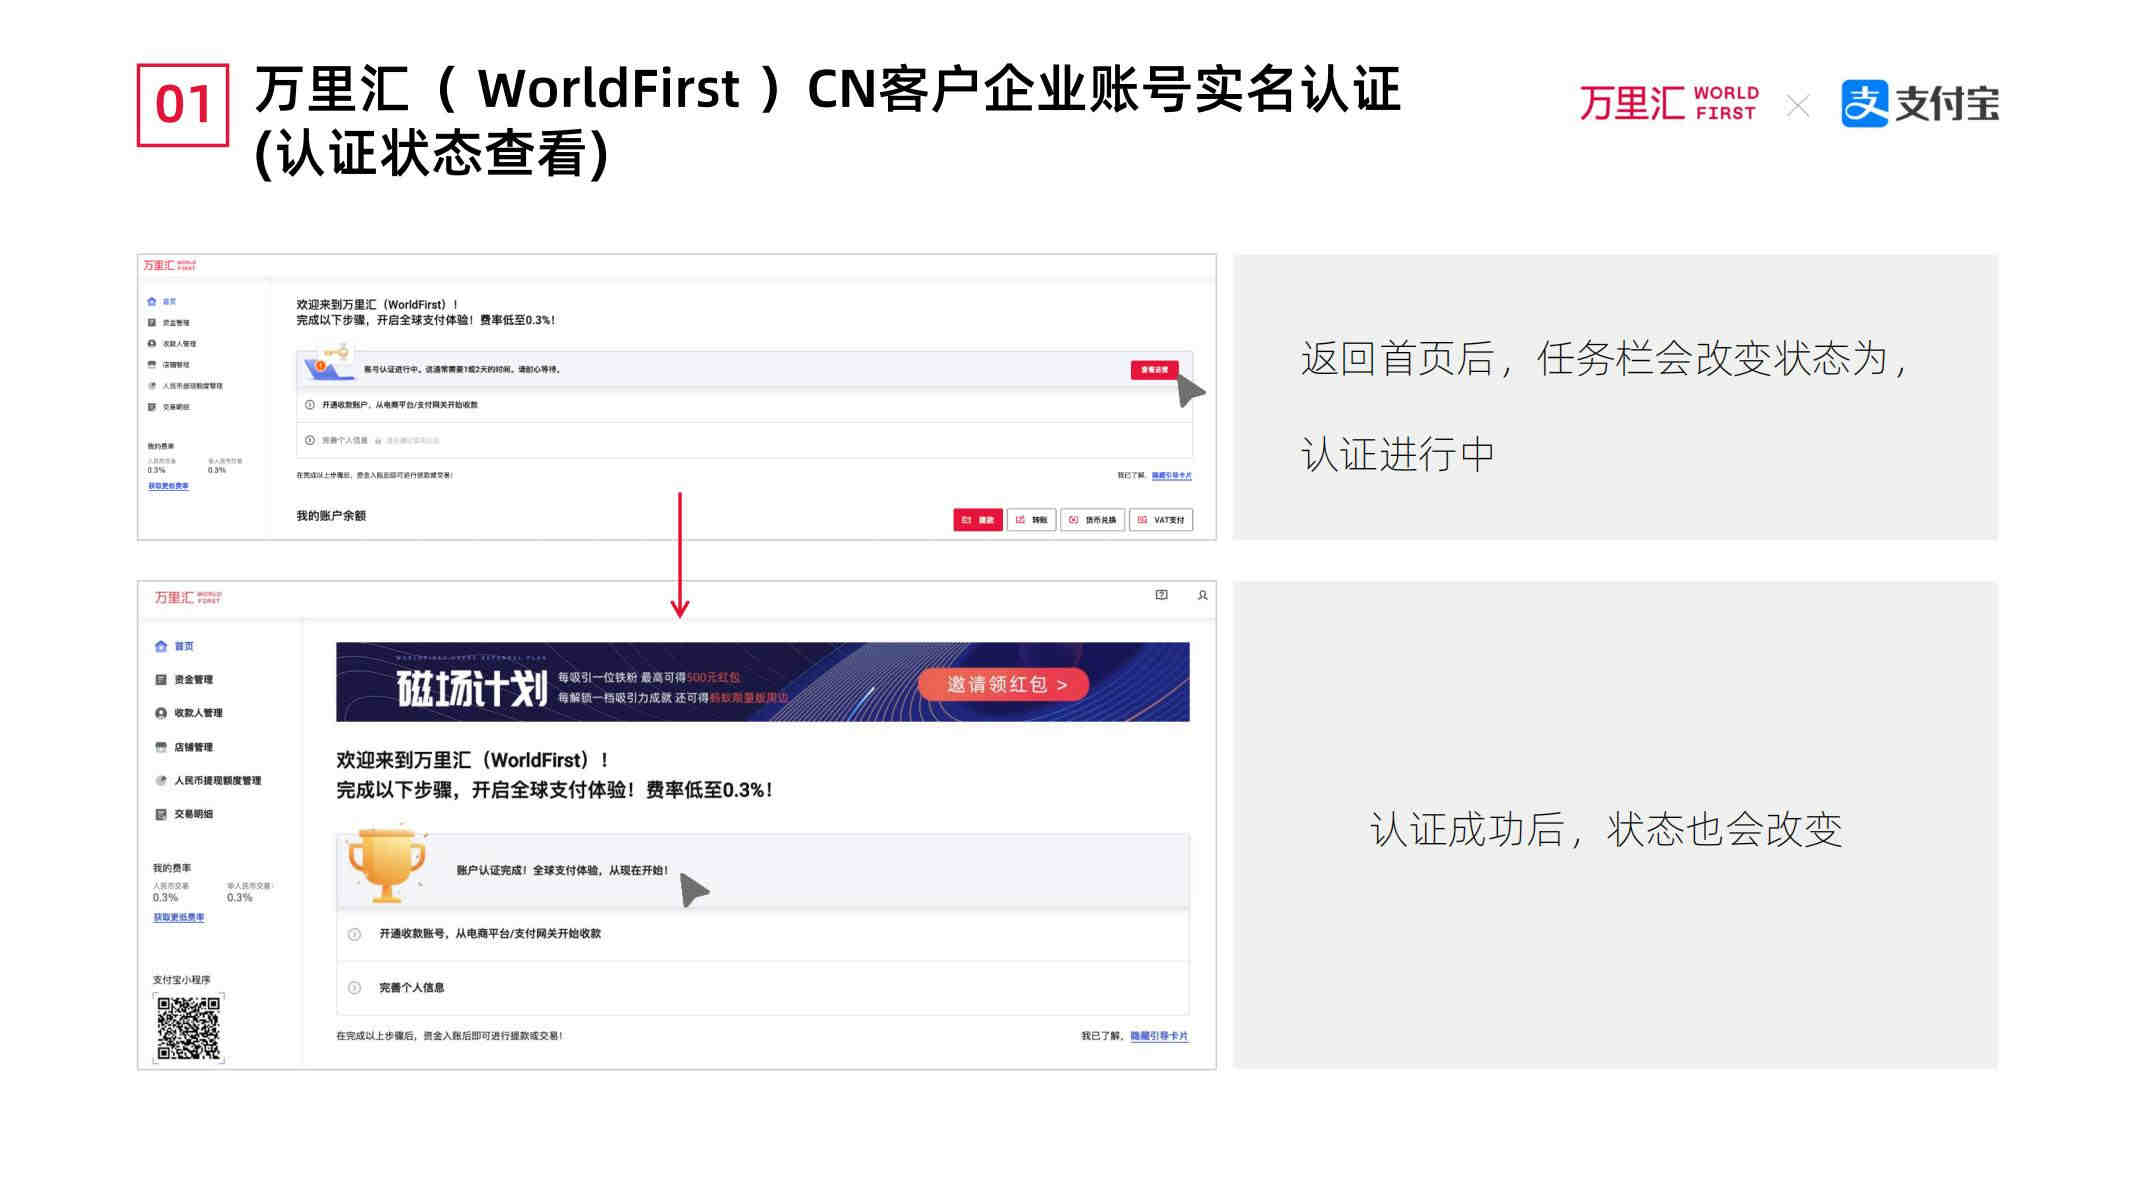
Task: Open 资金管理 in the lower sidebar
Action: pos(193,680)
